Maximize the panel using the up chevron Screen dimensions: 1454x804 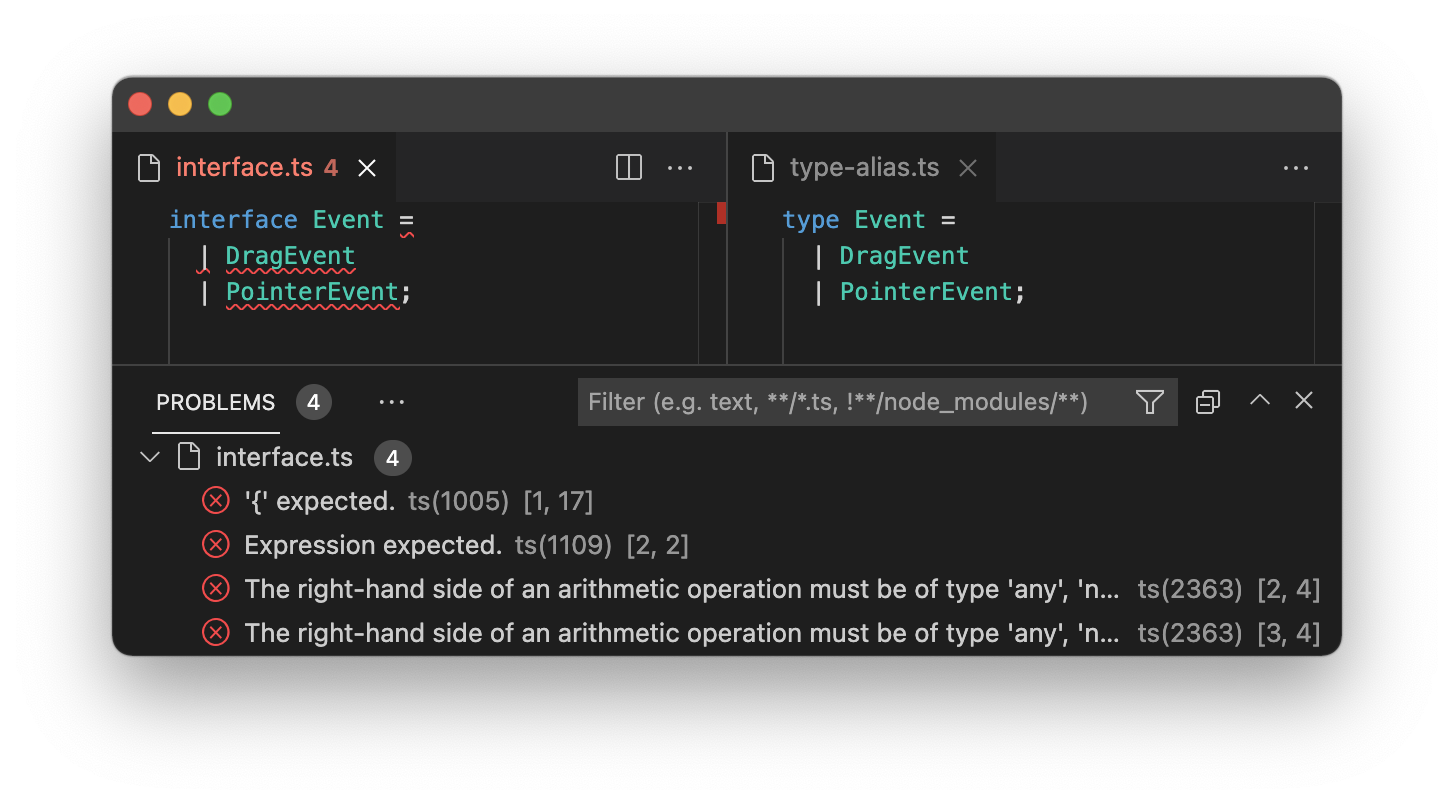pos(1260,400)
